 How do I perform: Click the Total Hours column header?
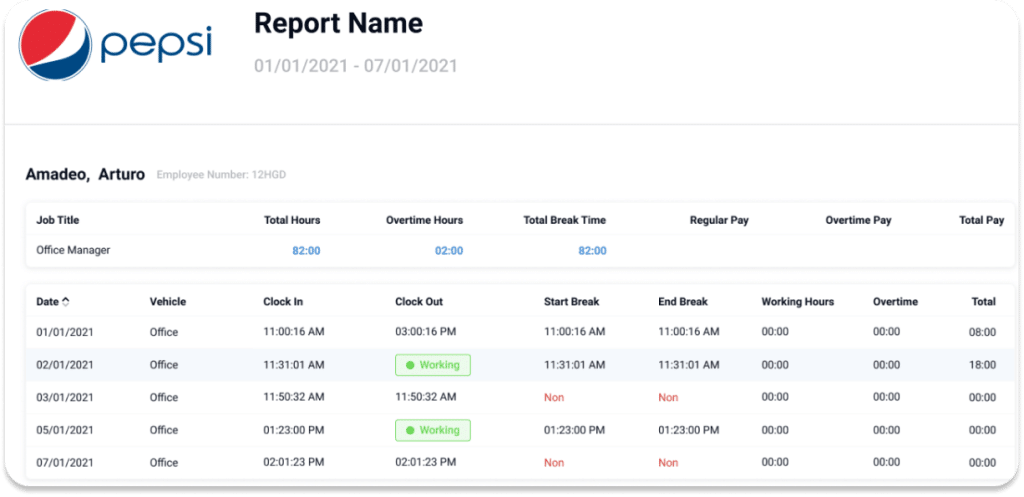point(292,220)
